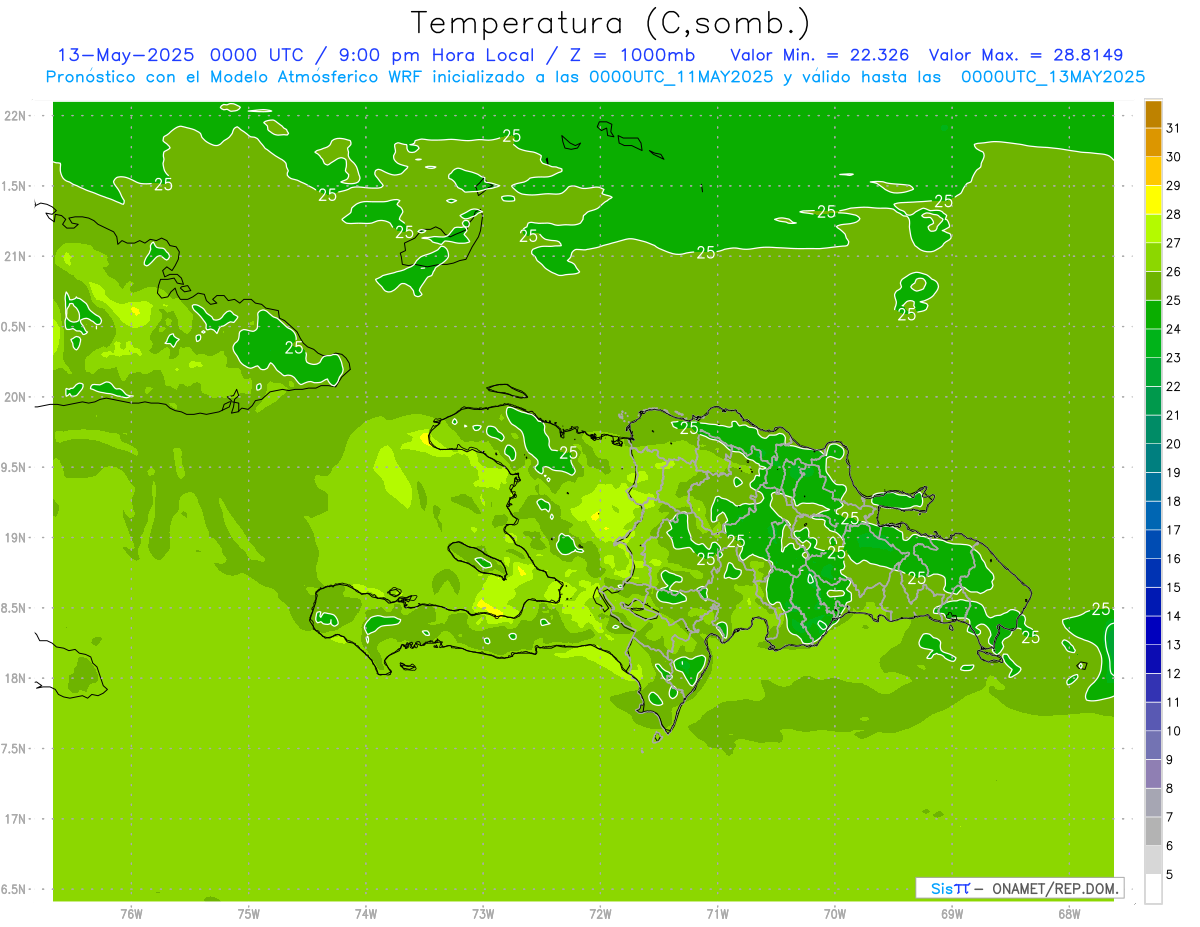Click the colorbar label '5'
The width and height of the screenshot is (1200, 927).
1170,874
